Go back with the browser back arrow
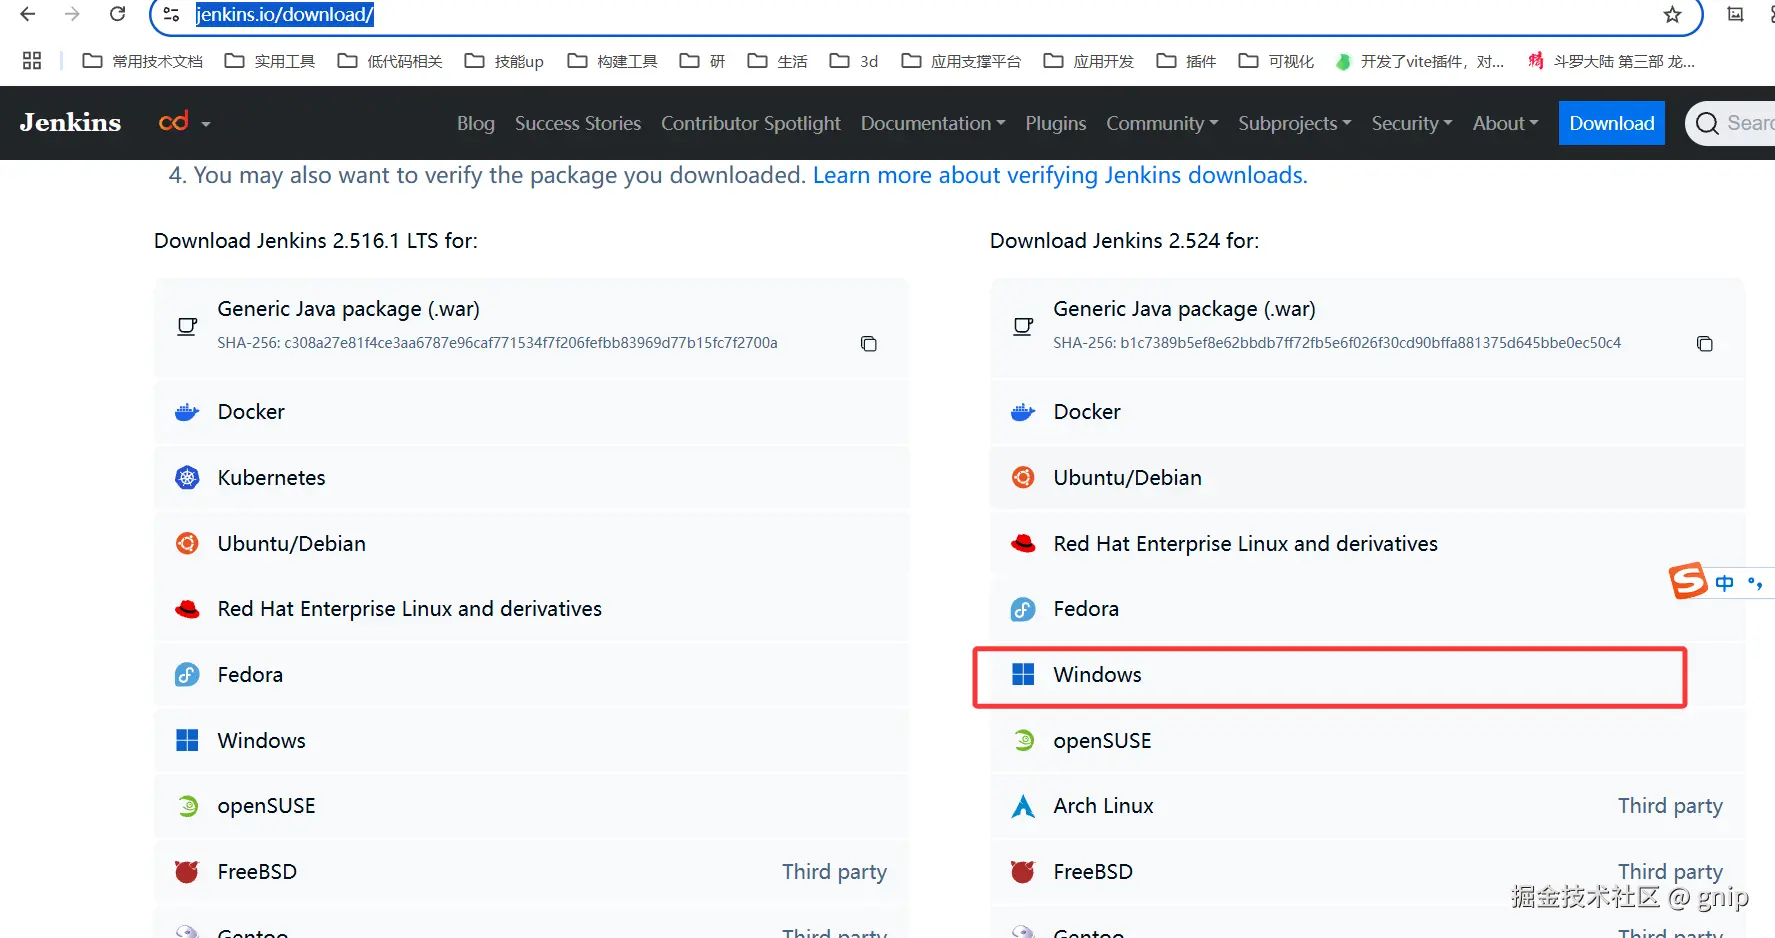 (x=28, y=14)
